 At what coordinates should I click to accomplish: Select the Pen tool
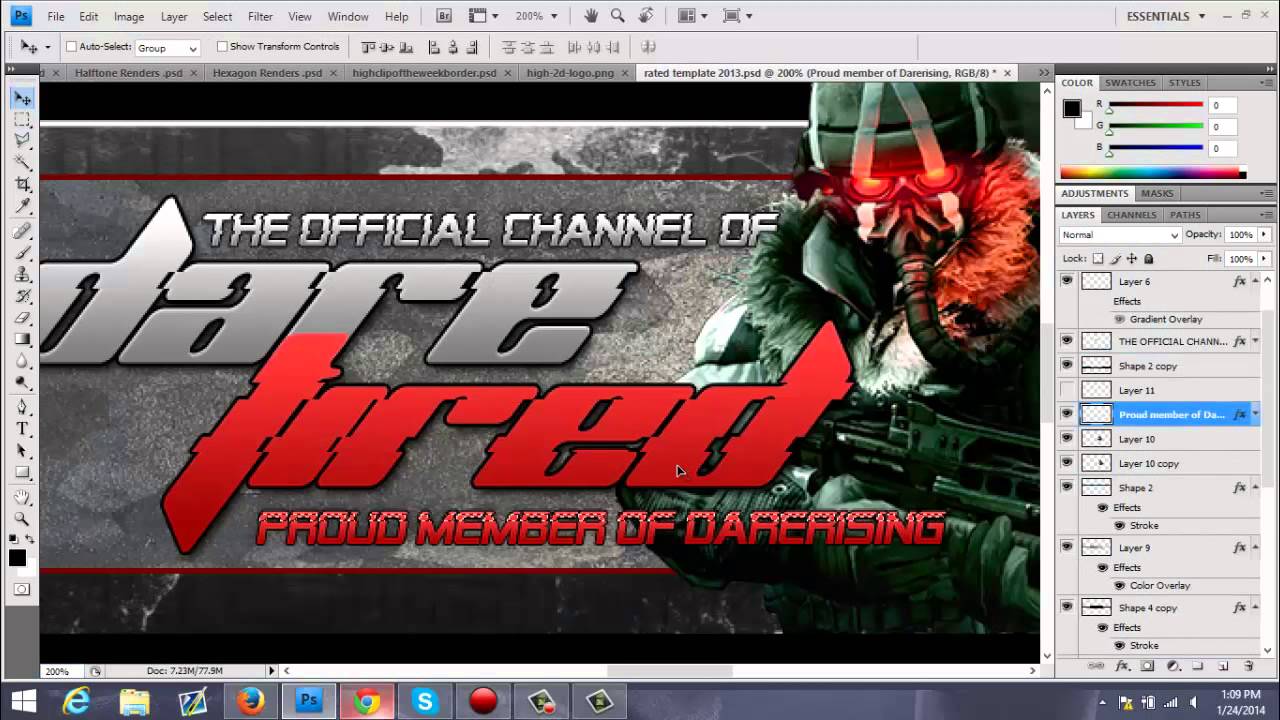[x=22, y=407]
